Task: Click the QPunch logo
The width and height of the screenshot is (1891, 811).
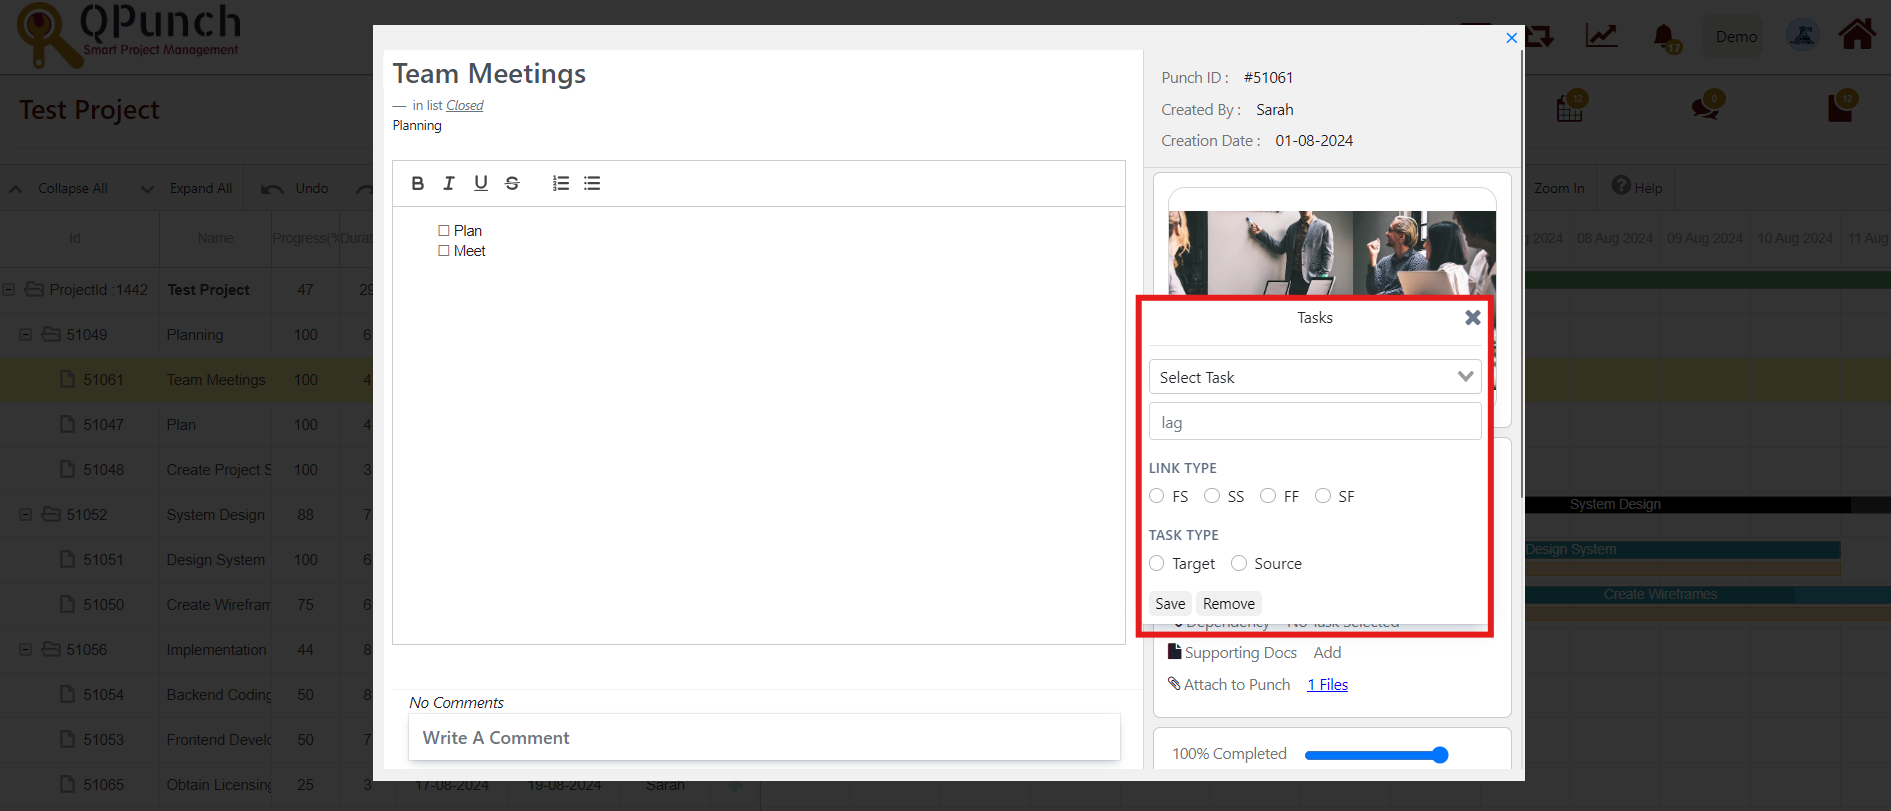Action: (x=128, y=36)
